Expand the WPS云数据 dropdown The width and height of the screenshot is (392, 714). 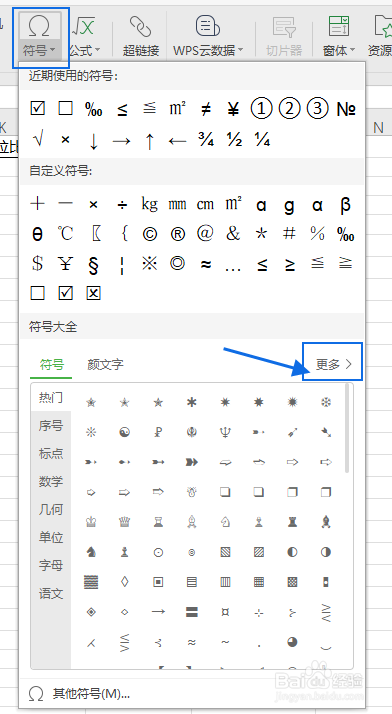click(x=208, y=37)
